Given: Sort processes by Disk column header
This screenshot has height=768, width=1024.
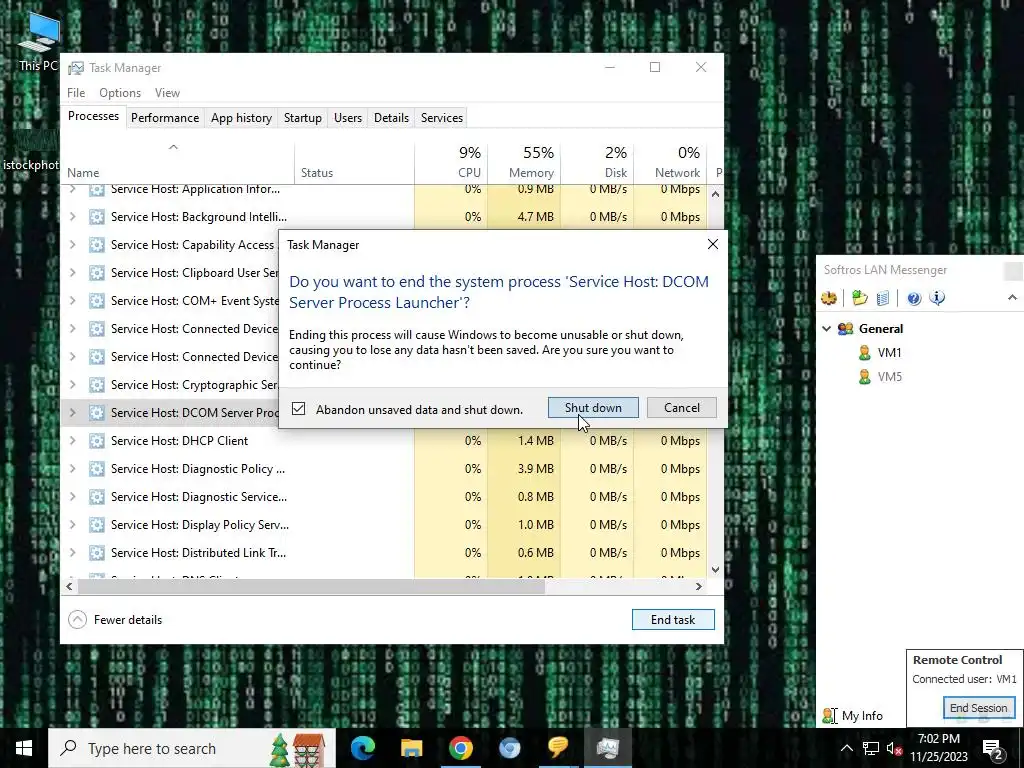Looking at the screenshot, I should [597, 162].
